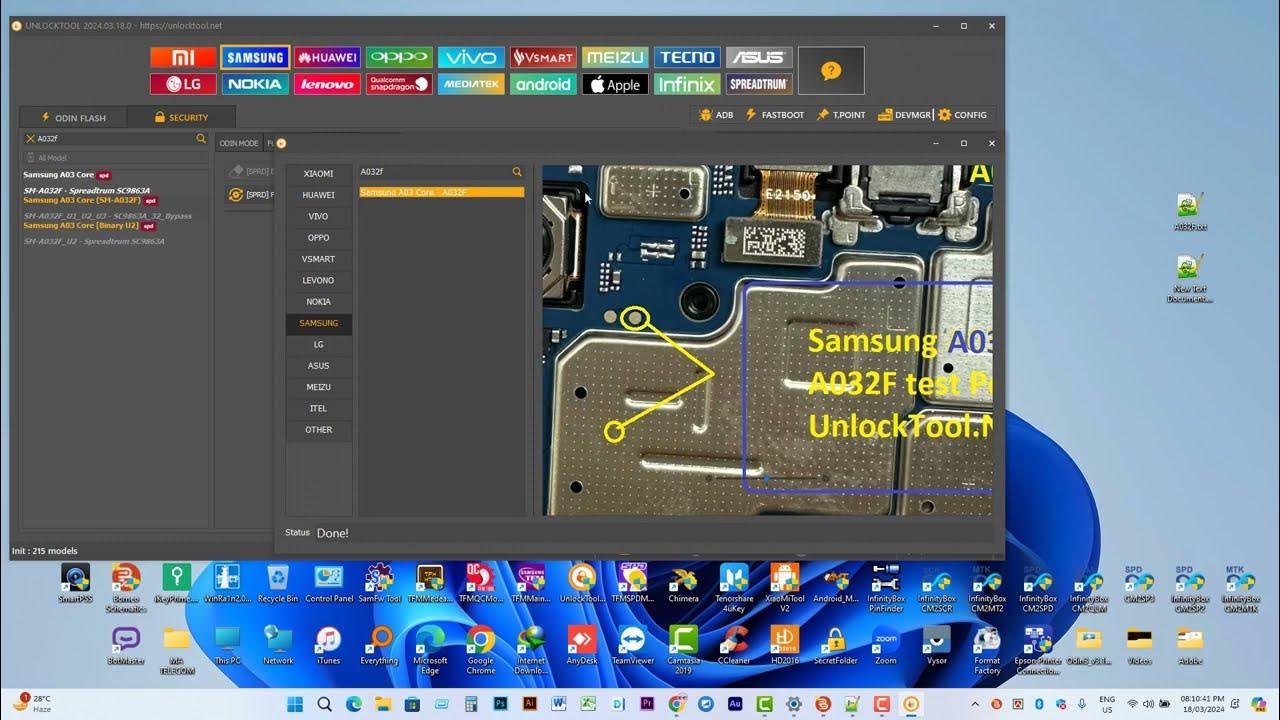Open Tenorshare 4uKey desktop shortcut
1280x720 pixels.
click(x=734, y=587)
